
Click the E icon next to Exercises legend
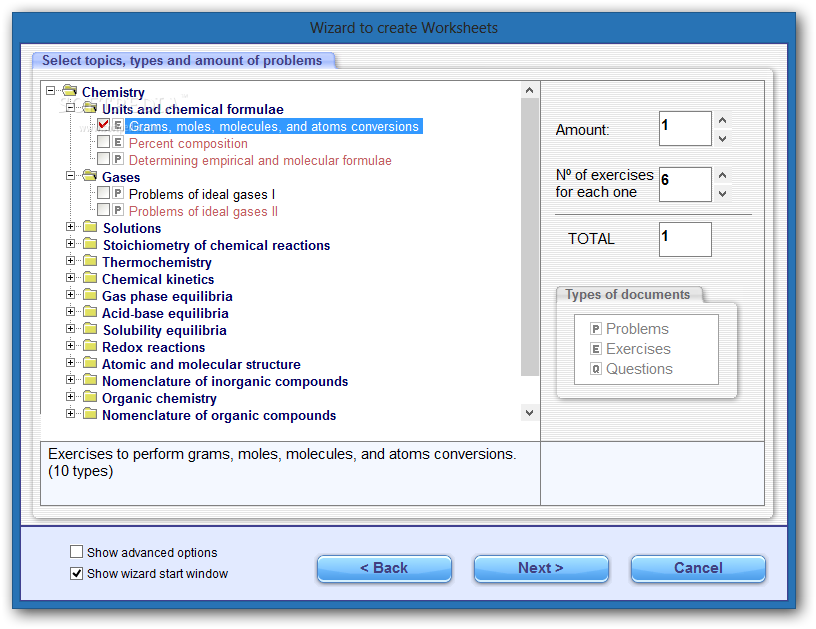[596, 349]
